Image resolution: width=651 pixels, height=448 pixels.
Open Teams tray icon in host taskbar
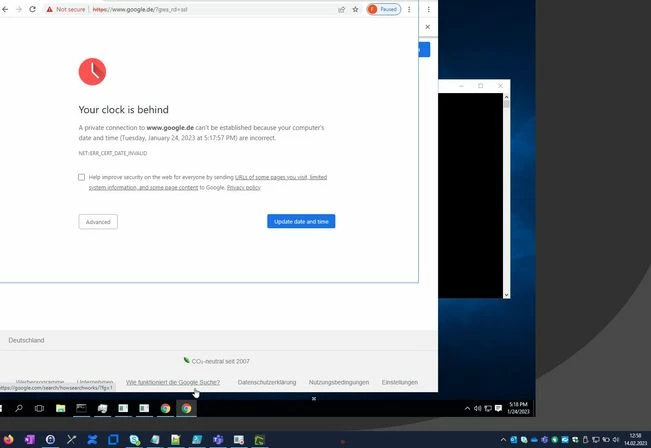tap(544, 440)
